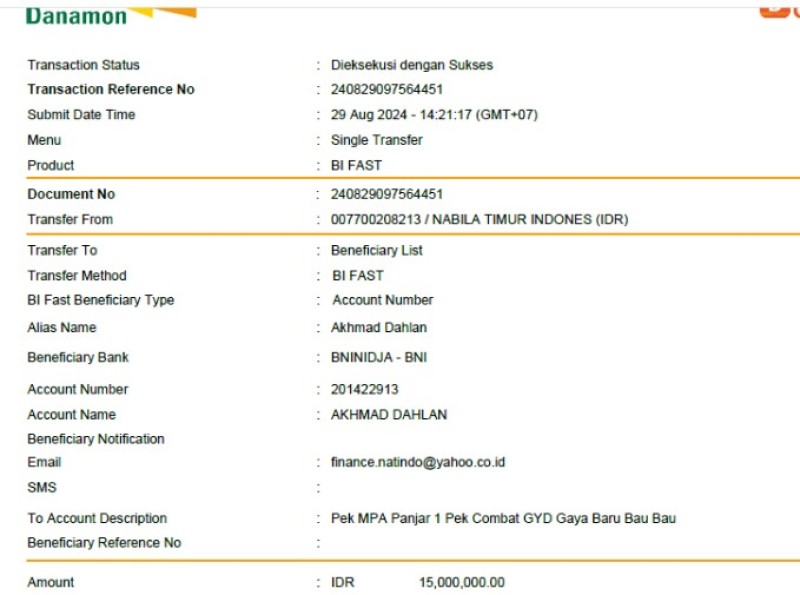Click the BI FAST transfer method value
The width and height of the screenshot is (800, 595).
tap(358, 276)
